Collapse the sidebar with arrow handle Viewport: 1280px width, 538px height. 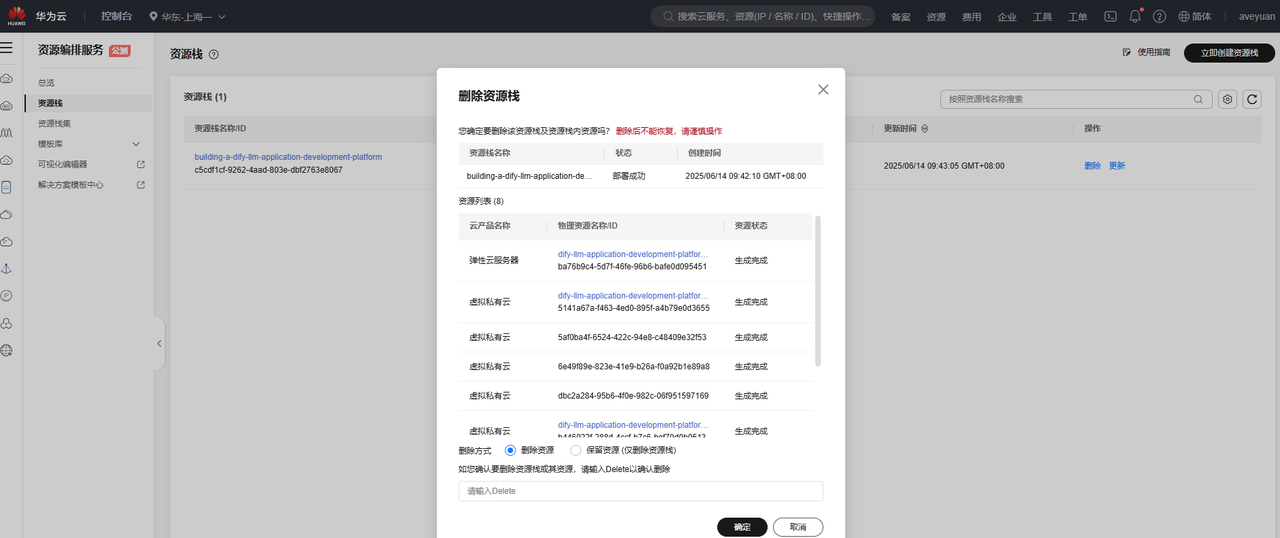[x=159, y=343]
